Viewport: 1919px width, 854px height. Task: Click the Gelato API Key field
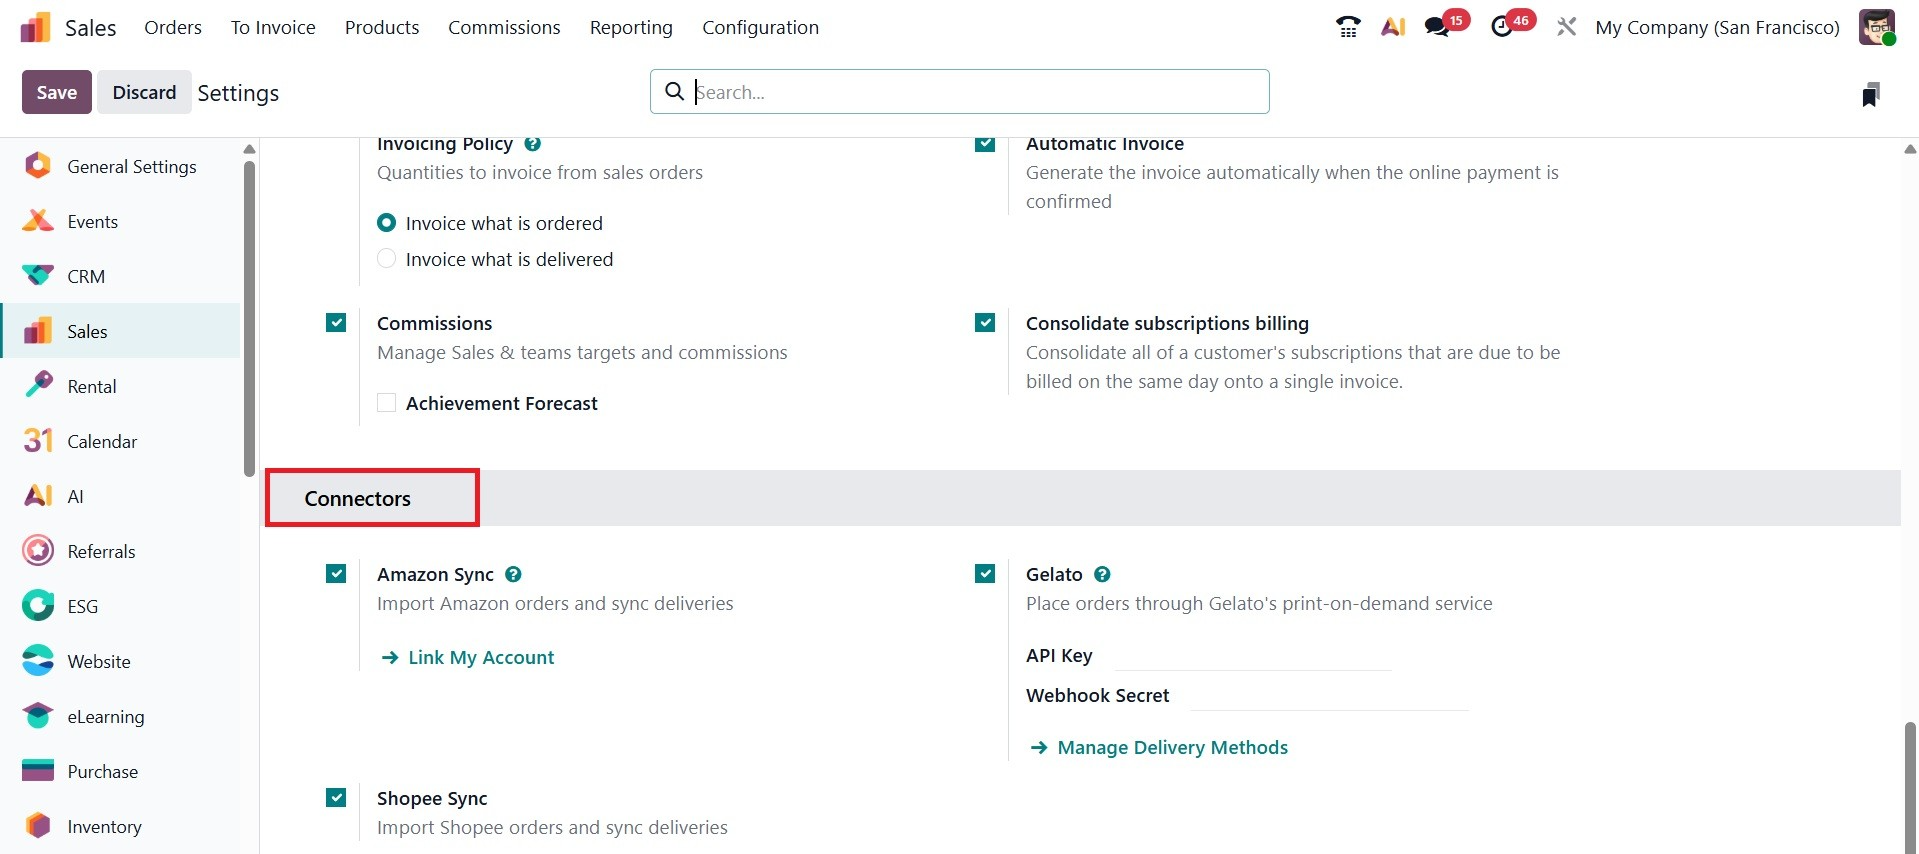pos(1252,656)
